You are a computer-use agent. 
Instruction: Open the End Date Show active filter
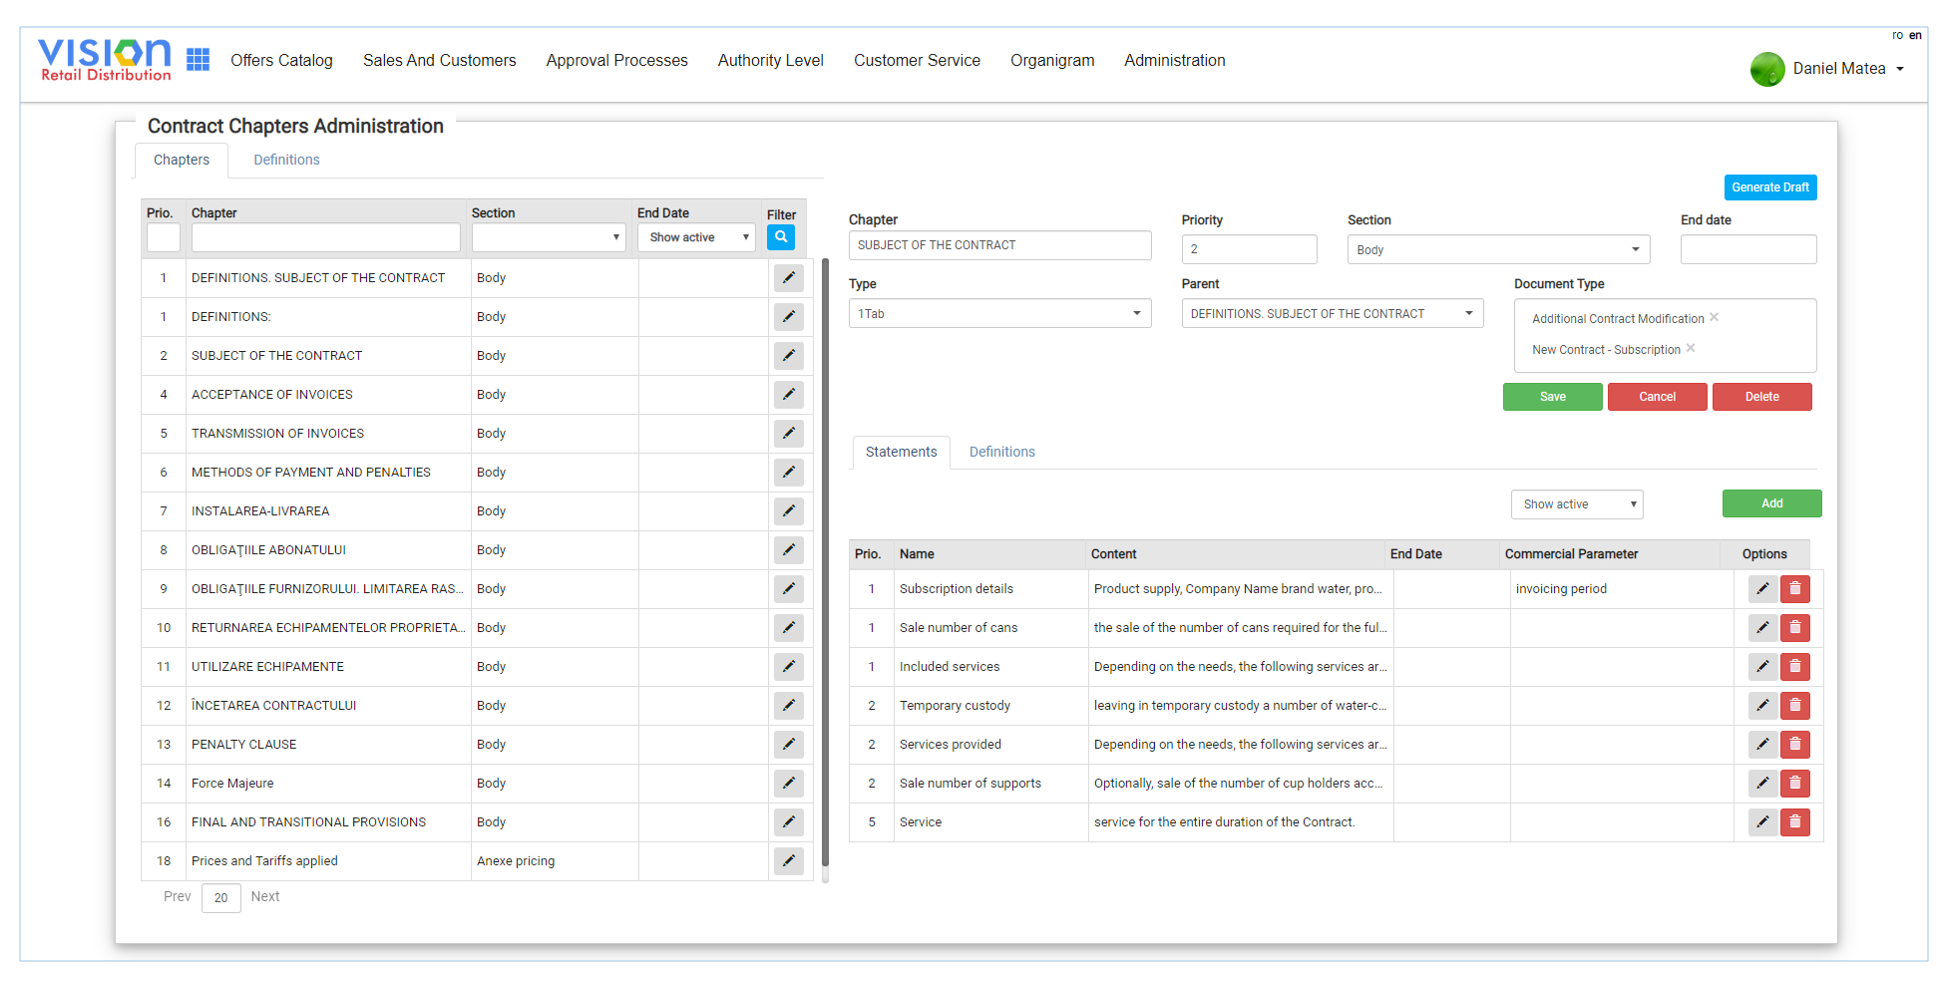coord(697,237)
